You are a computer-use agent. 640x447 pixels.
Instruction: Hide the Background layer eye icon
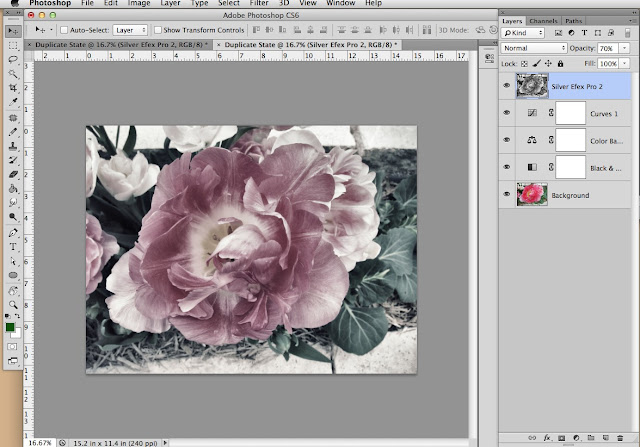(x=507, y=195)
